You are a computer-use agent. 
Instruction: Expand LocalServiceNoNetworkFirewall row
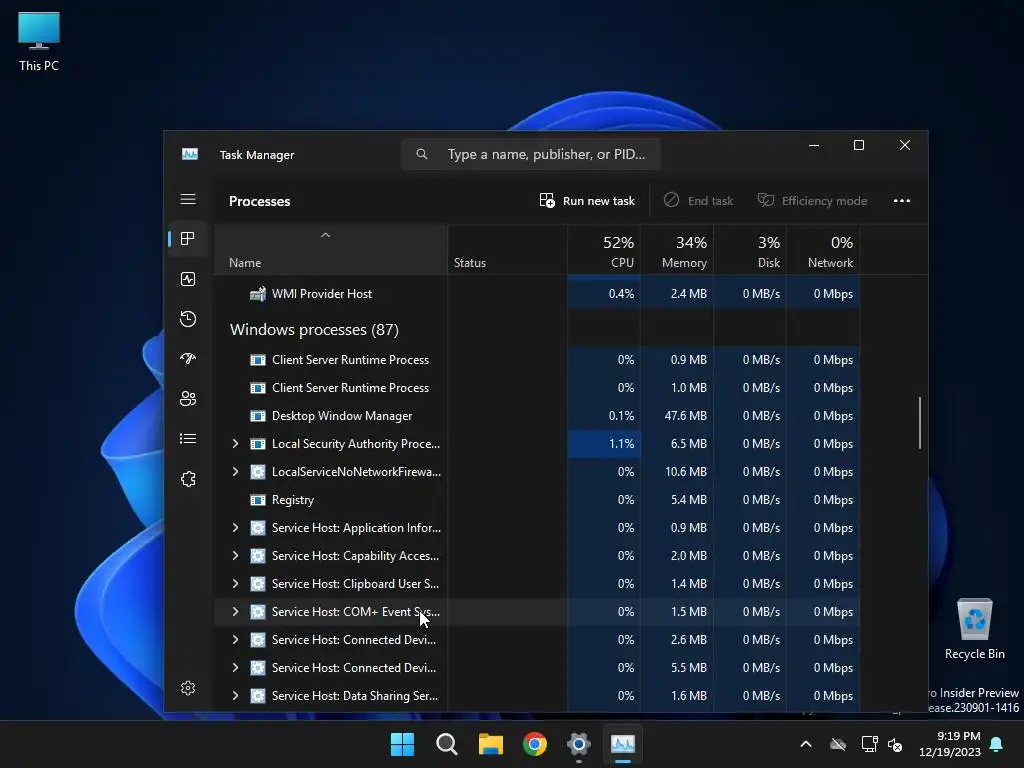[x=235, y=472]
